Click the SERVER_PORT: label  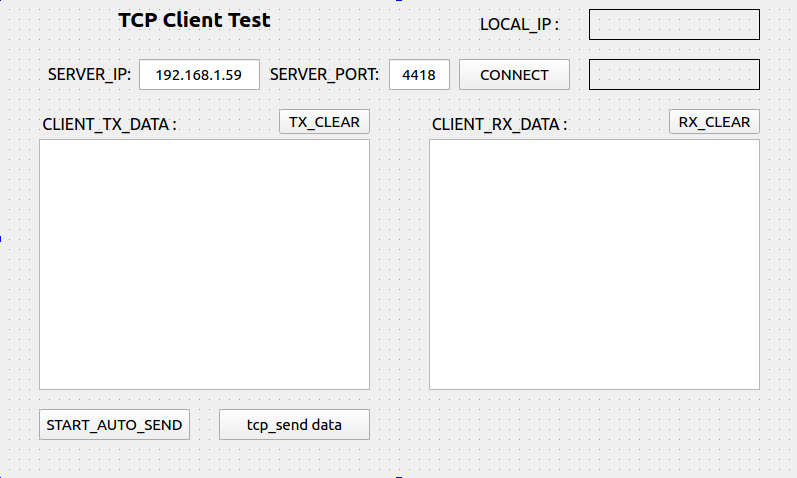(324, 75)
